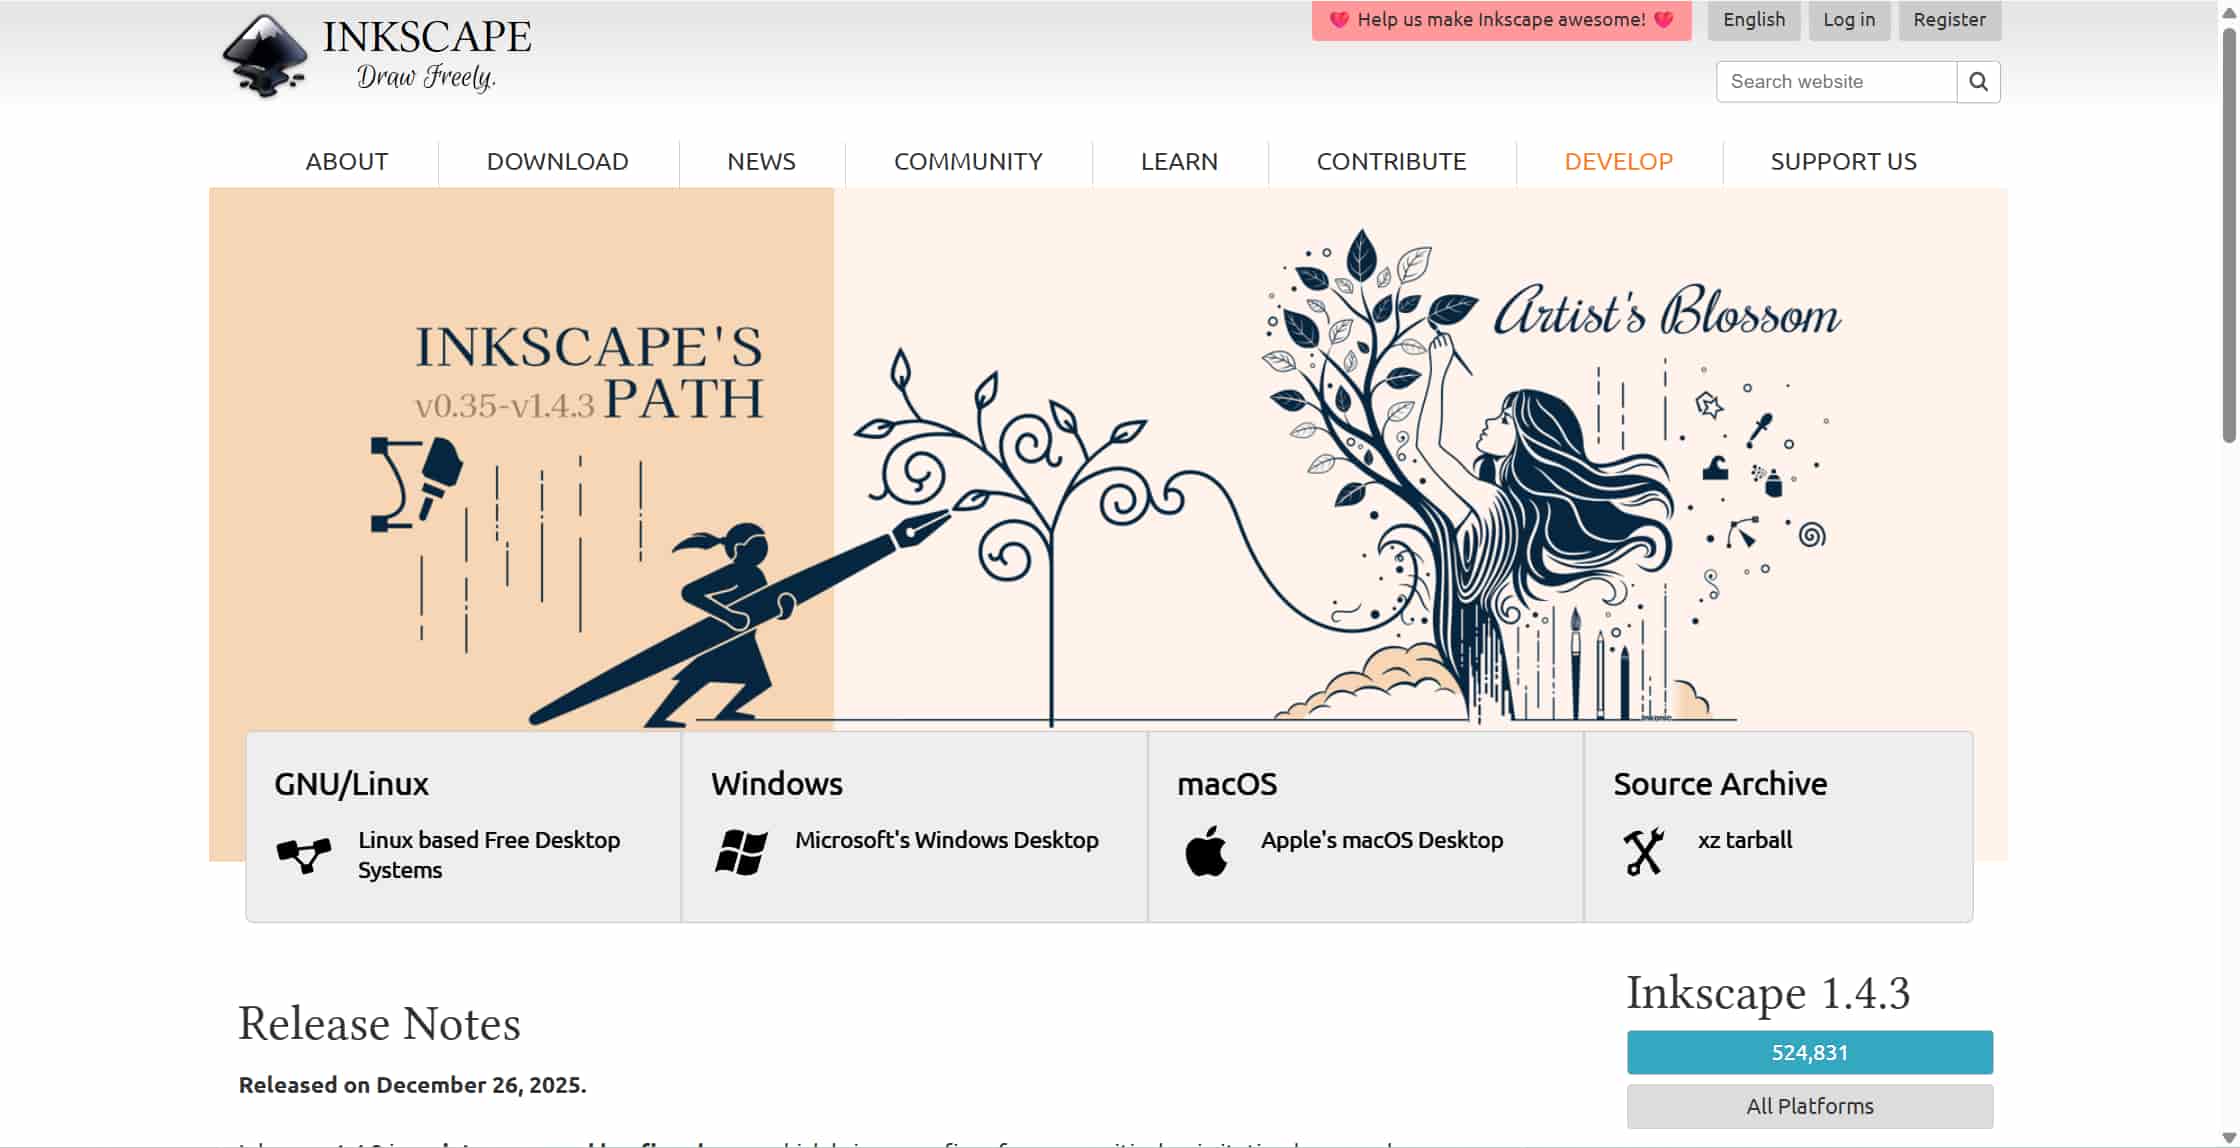
Task: Go to the DEVELOP section
Action: [1618, 161]
